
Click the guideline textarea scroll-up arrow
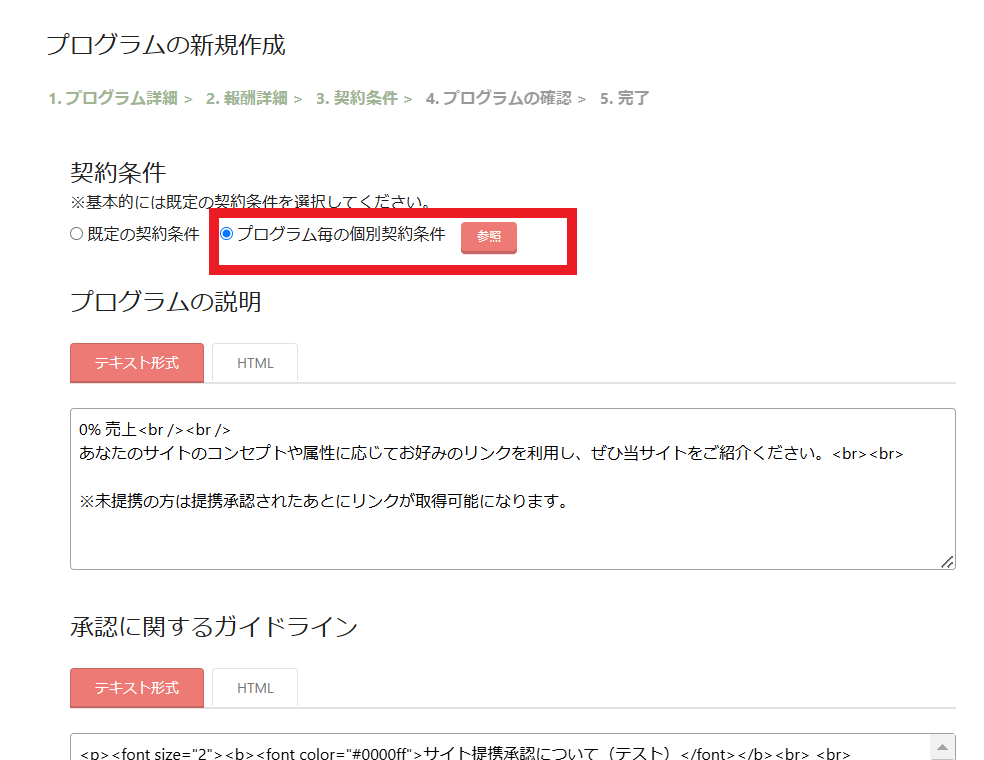coord(942,747)
